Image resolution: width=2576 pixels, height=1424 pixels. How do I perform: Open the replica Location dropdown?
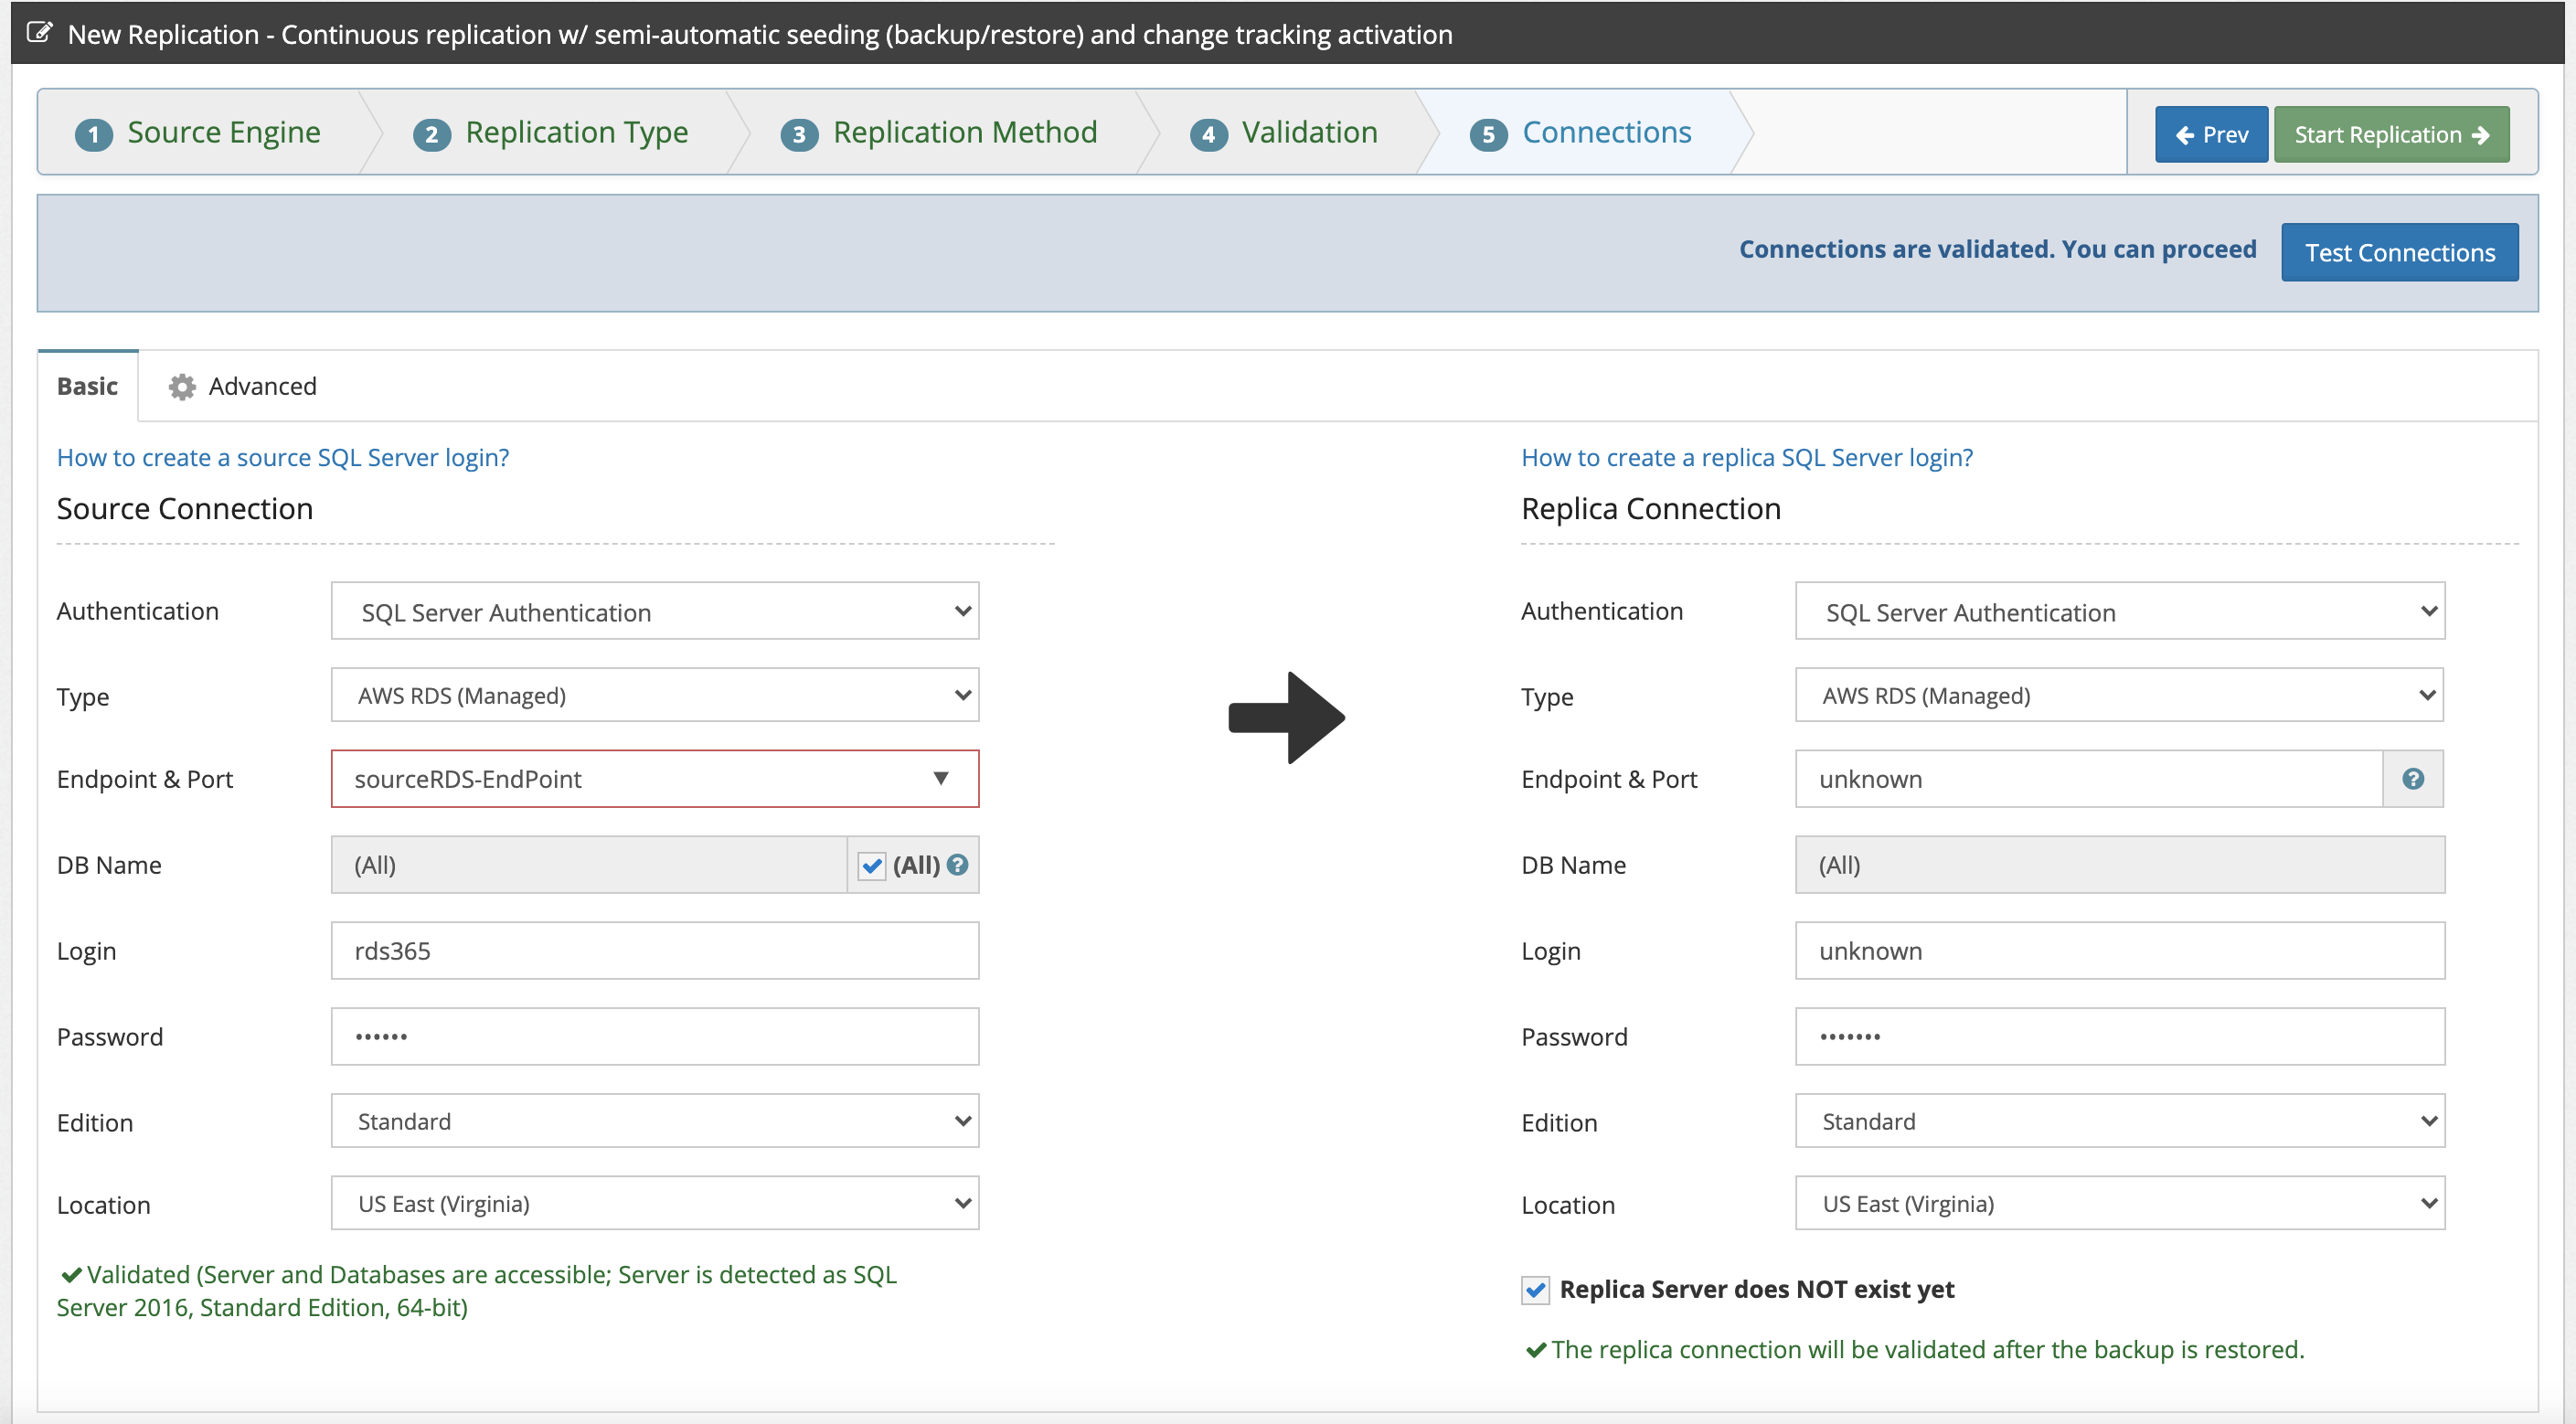(x=2118, y=1203)
